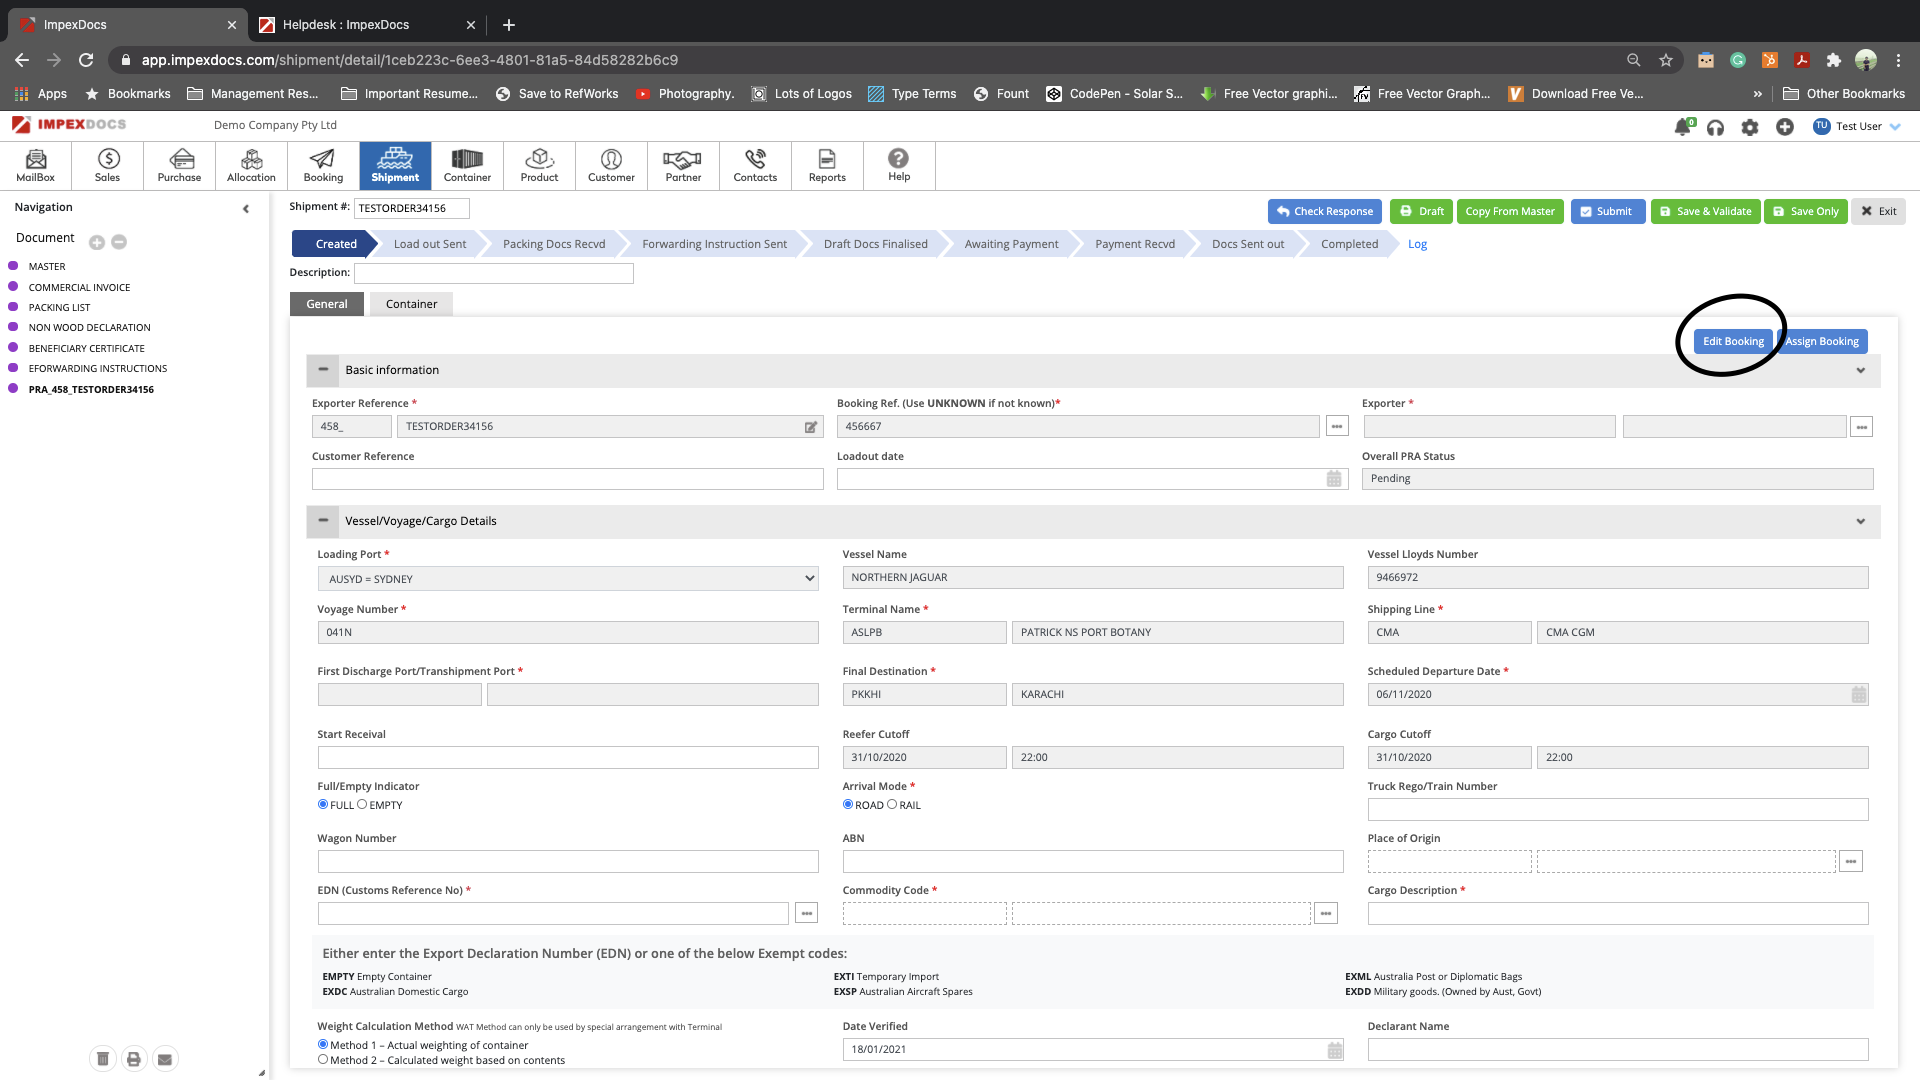Viewport: 1920px width, 1080px height.
Task: Open the Loadout date calendar picker
Action: pos(1334,479)
